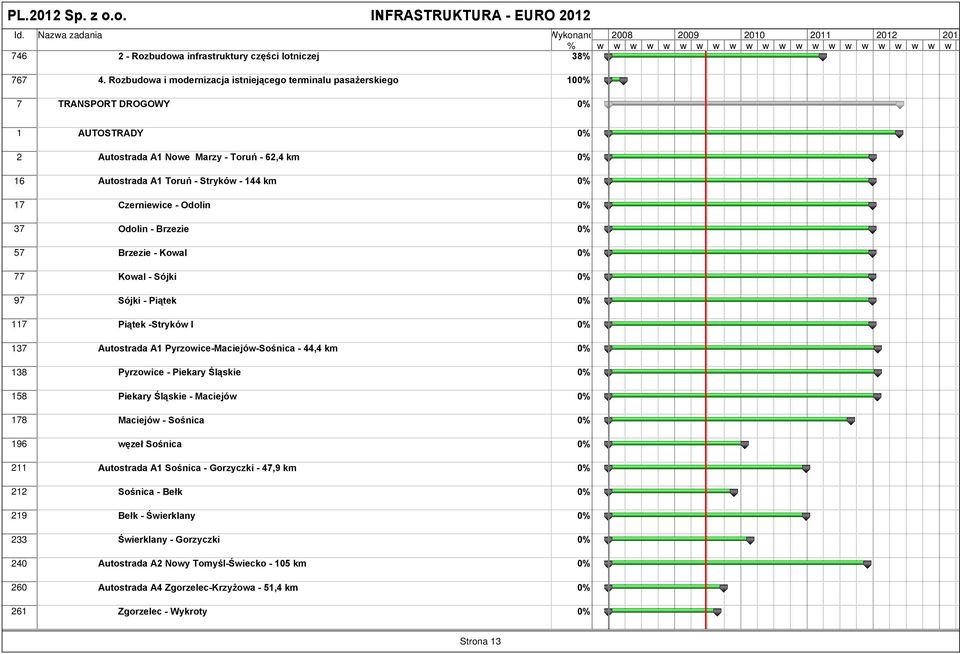The height and width of the screenshot is (654, 960).
Task: Click the Sójki - Piątek task
Action: pos(147,301)
